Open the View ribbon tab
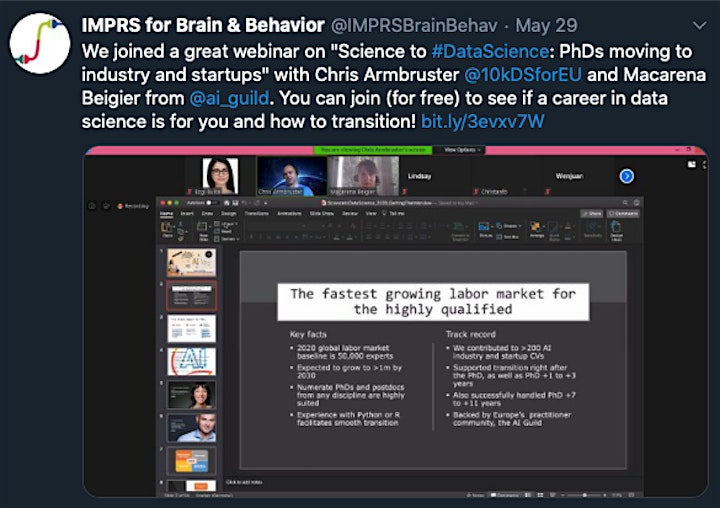 (371, 214)
